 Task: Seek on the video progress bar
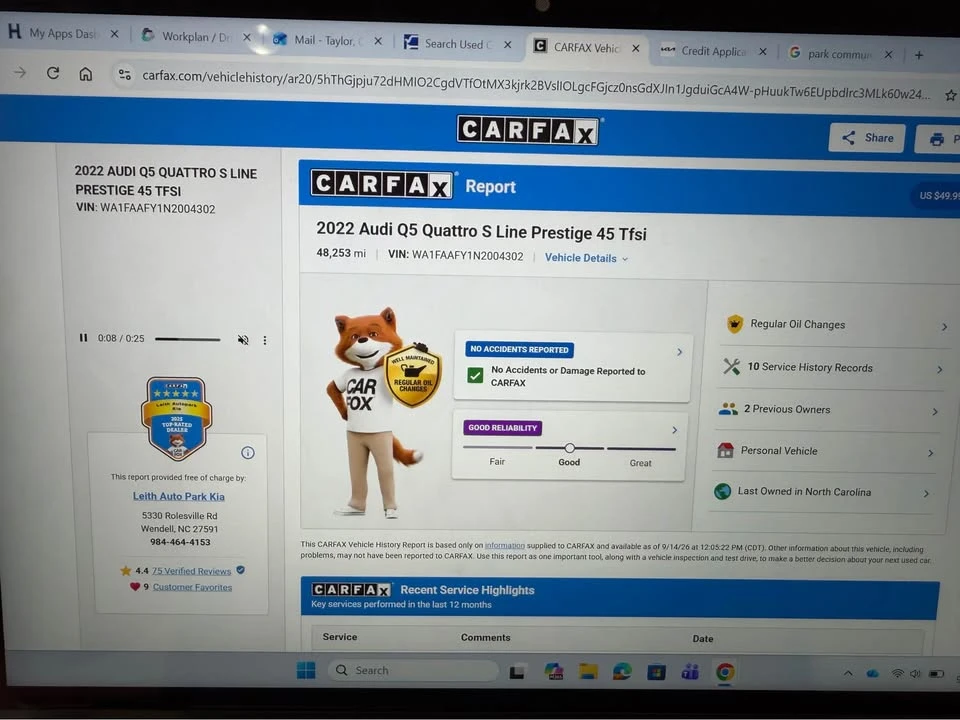pyautogui.click(x=187, y=339)
